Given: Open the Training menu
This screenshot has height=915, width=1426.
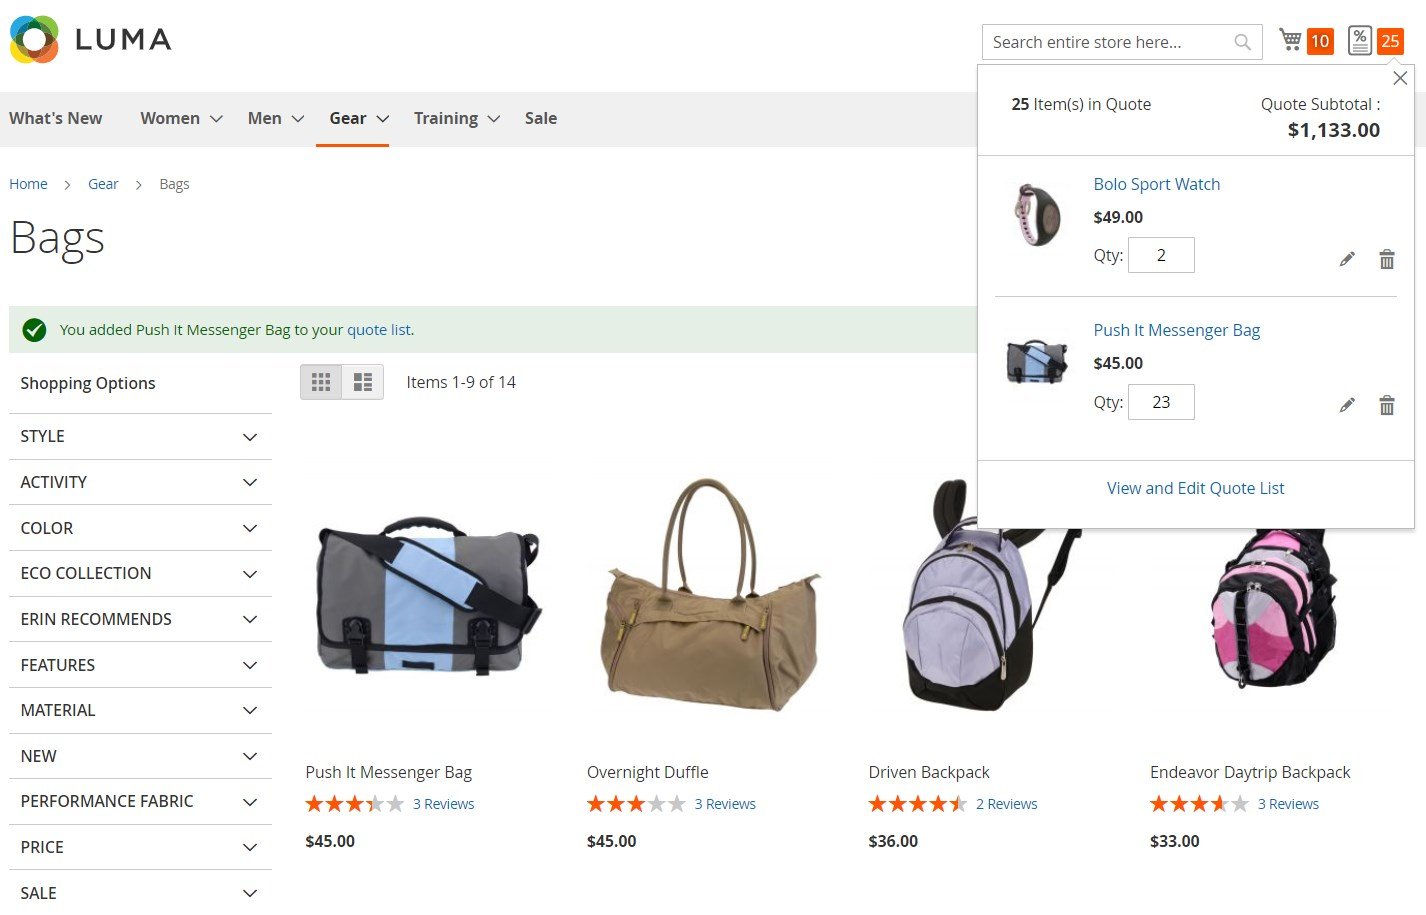Looking at the screenshot, I should click(x=457, y=118).
